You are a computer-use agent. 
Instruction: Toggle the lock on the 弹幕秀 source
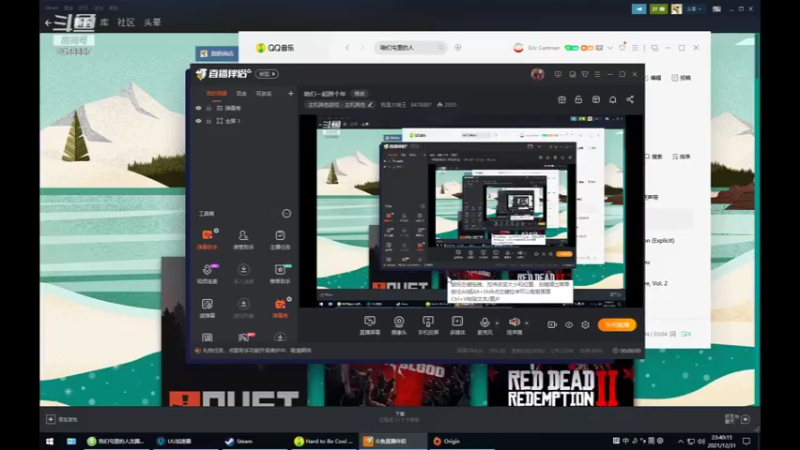(x=209, y=108)
